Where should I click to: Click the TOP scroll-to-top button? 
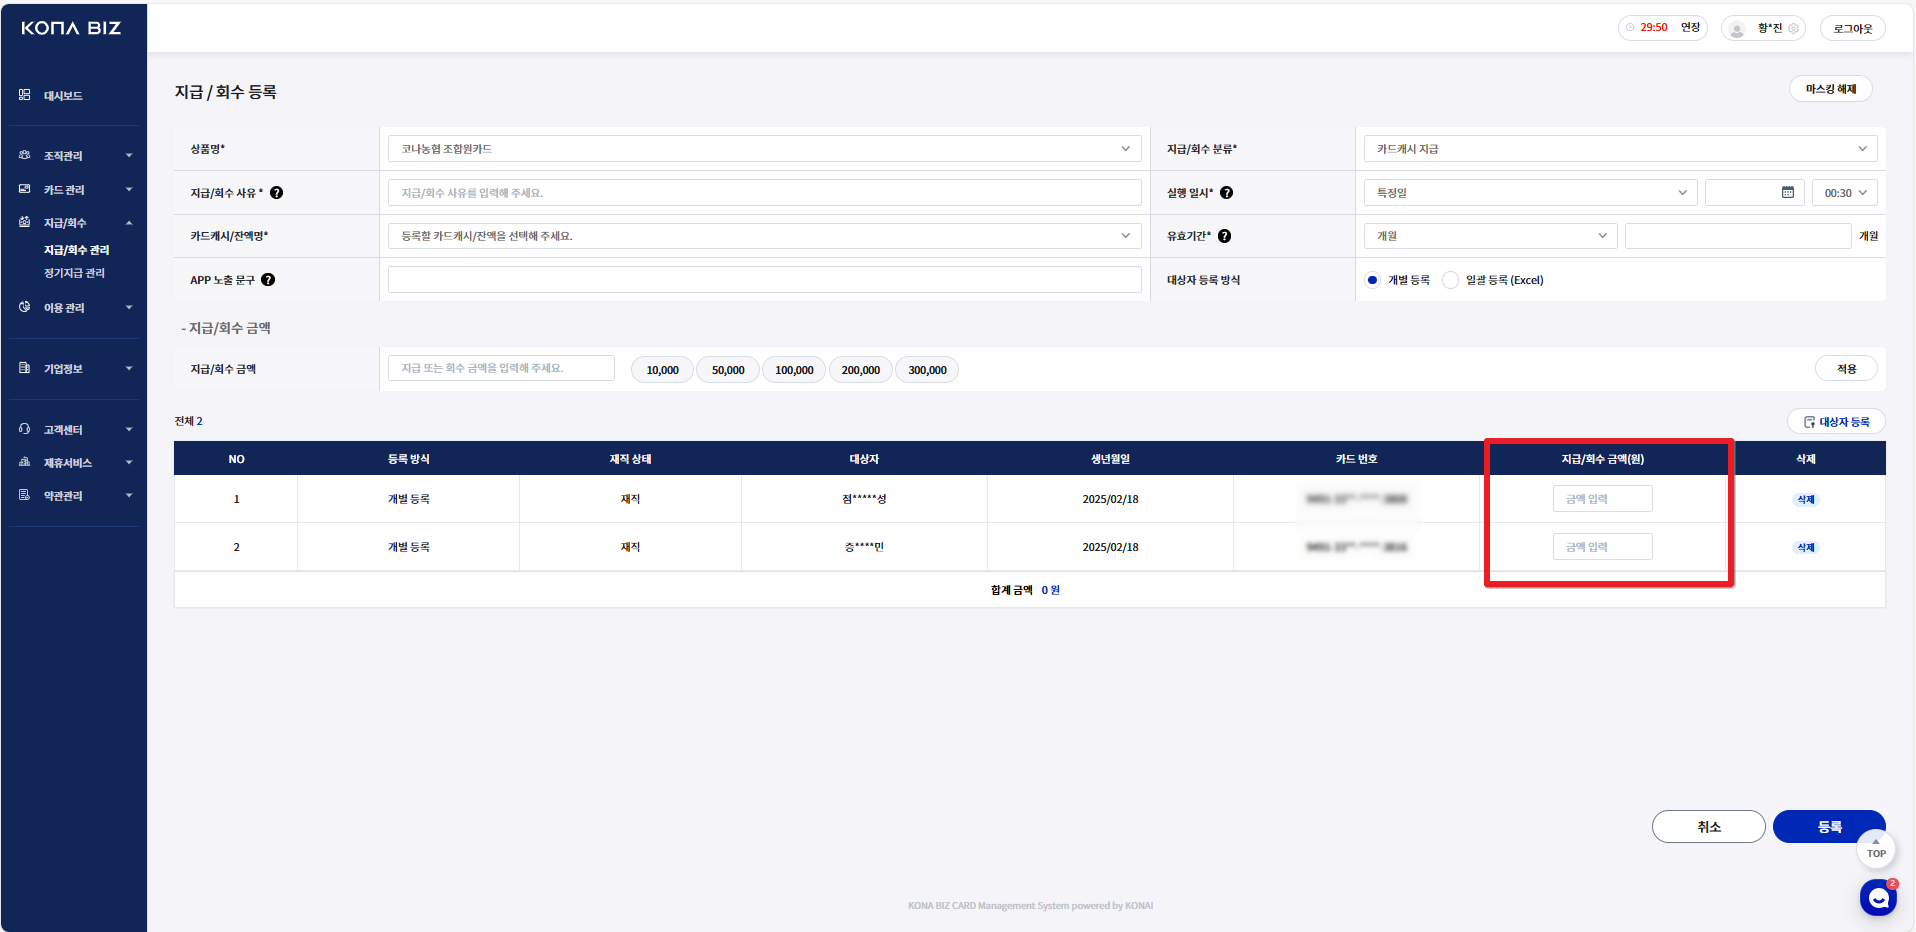[1876, 849]
